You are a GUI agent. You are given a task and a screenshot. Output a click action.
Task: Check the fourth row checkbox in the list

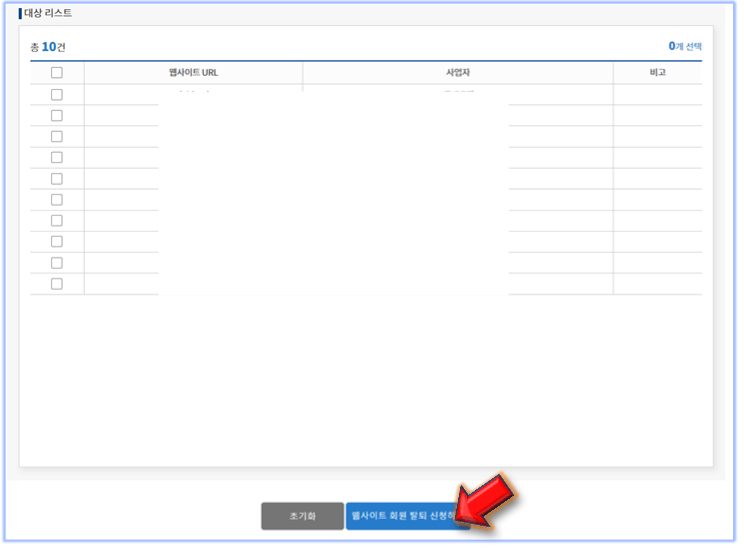pyautogui.click(x=57, y=158)
